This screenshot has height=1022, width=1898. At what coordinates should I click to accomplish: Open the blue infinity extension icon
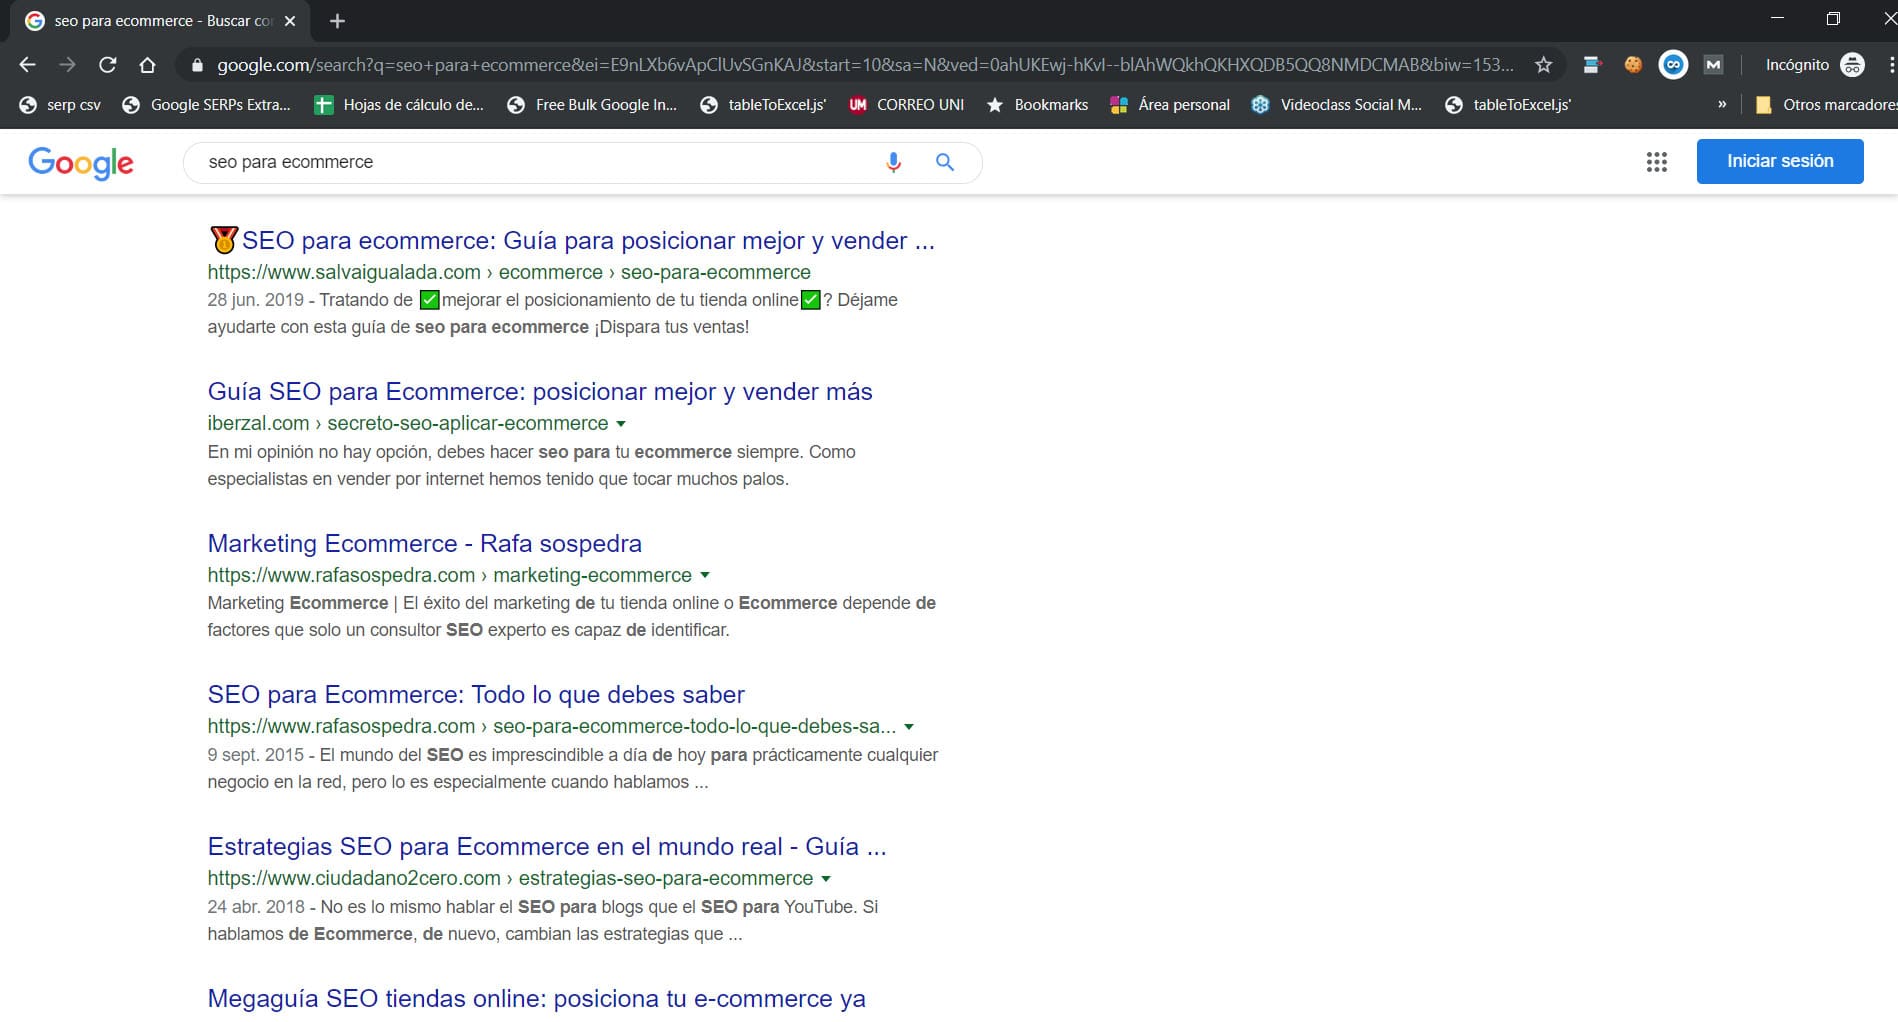click(x=1673, y=65)
